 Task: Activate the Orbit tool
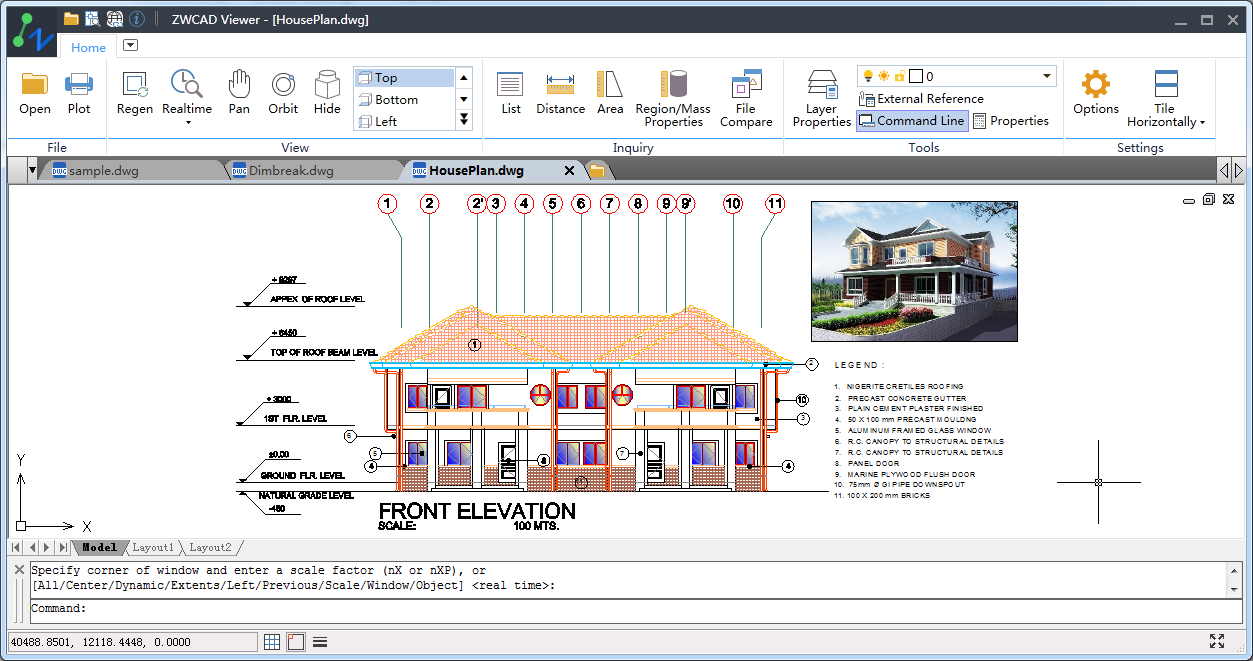283,93
